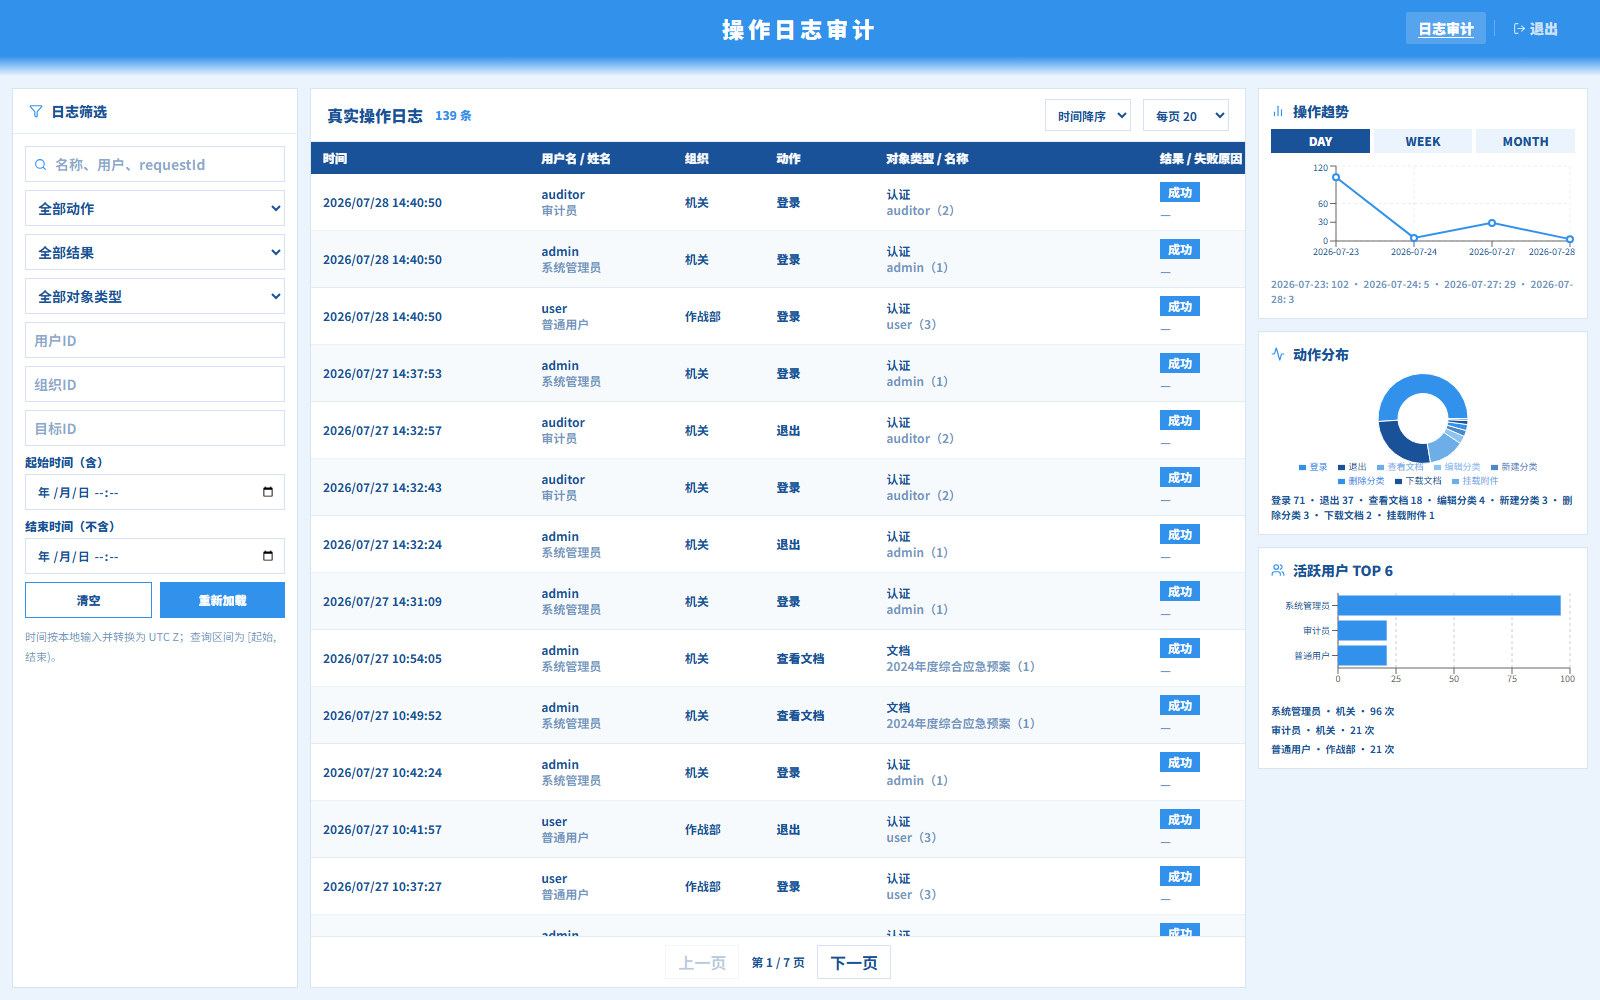Click the 动作 column header

[x=788, y=158]
